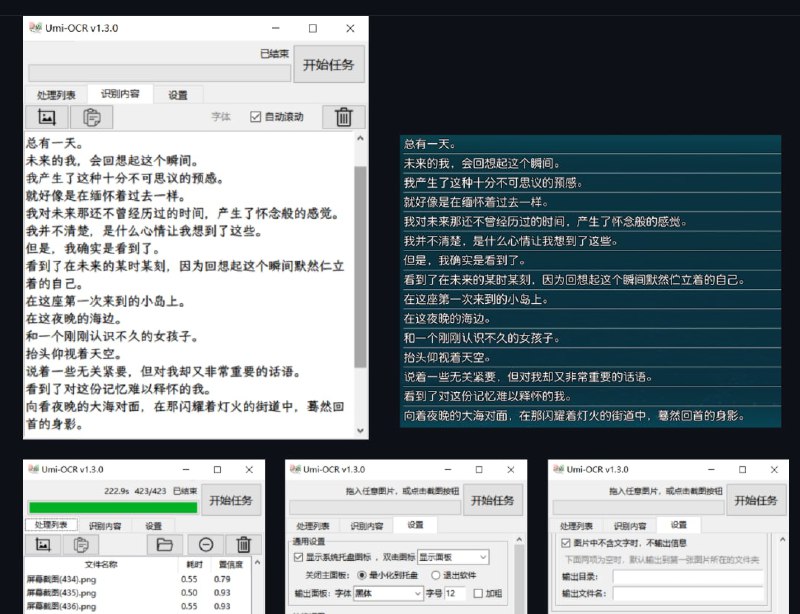Click the trash icon to clear recognized content
The height and width of the screenshot is (614, 800).
pos(344,117)
